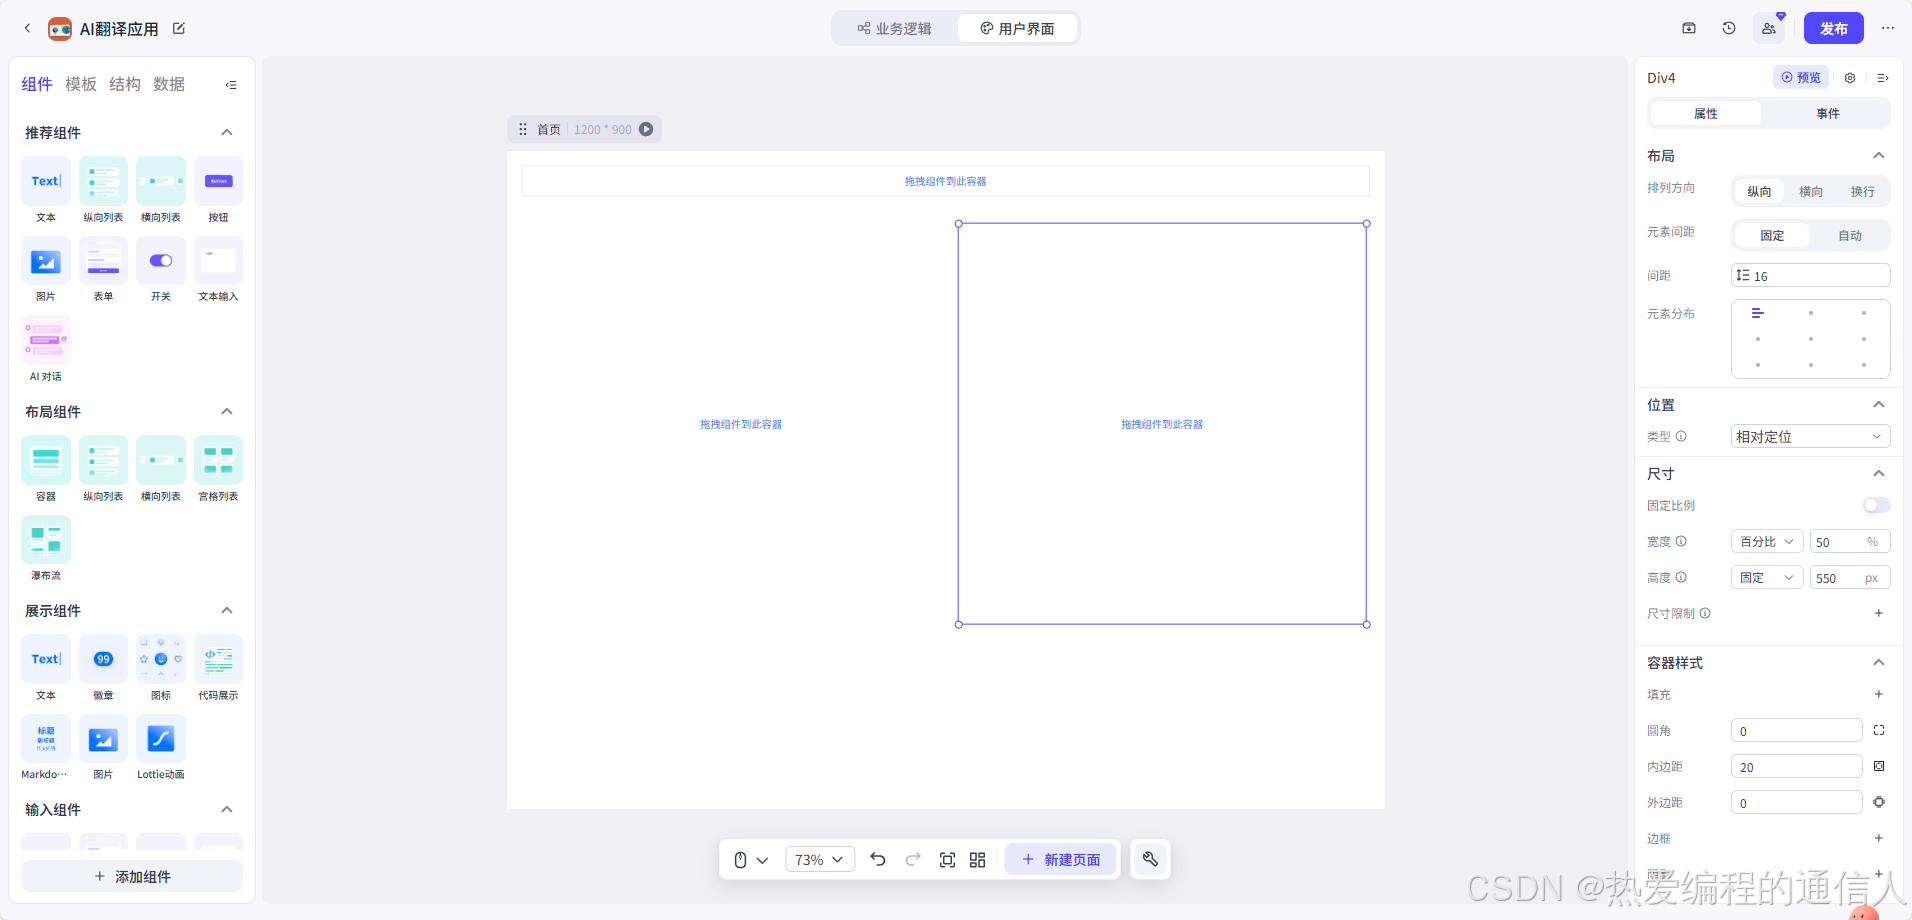Choose the 瀑布流 waterfall component

tap(46, 548)
